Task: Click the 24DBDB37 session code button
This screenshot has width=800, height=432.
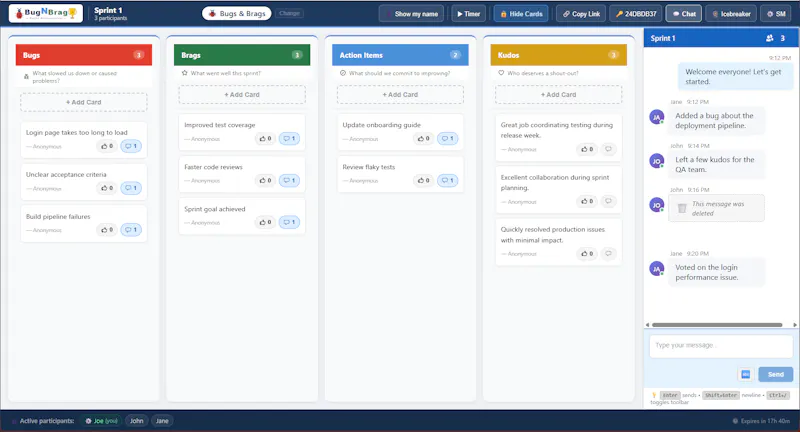Action: point(636,14)
